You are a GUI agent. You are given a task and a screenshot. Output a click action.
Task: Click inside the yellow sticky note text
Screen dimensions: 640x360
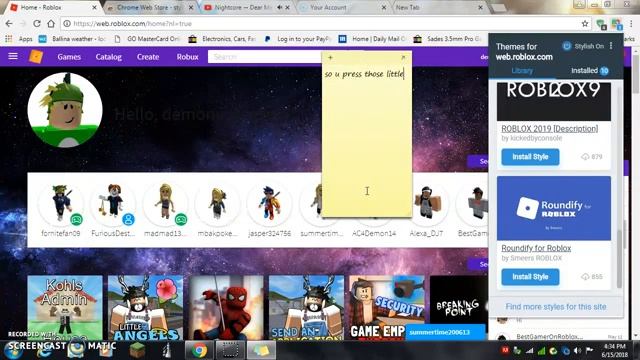pos(364,74)
